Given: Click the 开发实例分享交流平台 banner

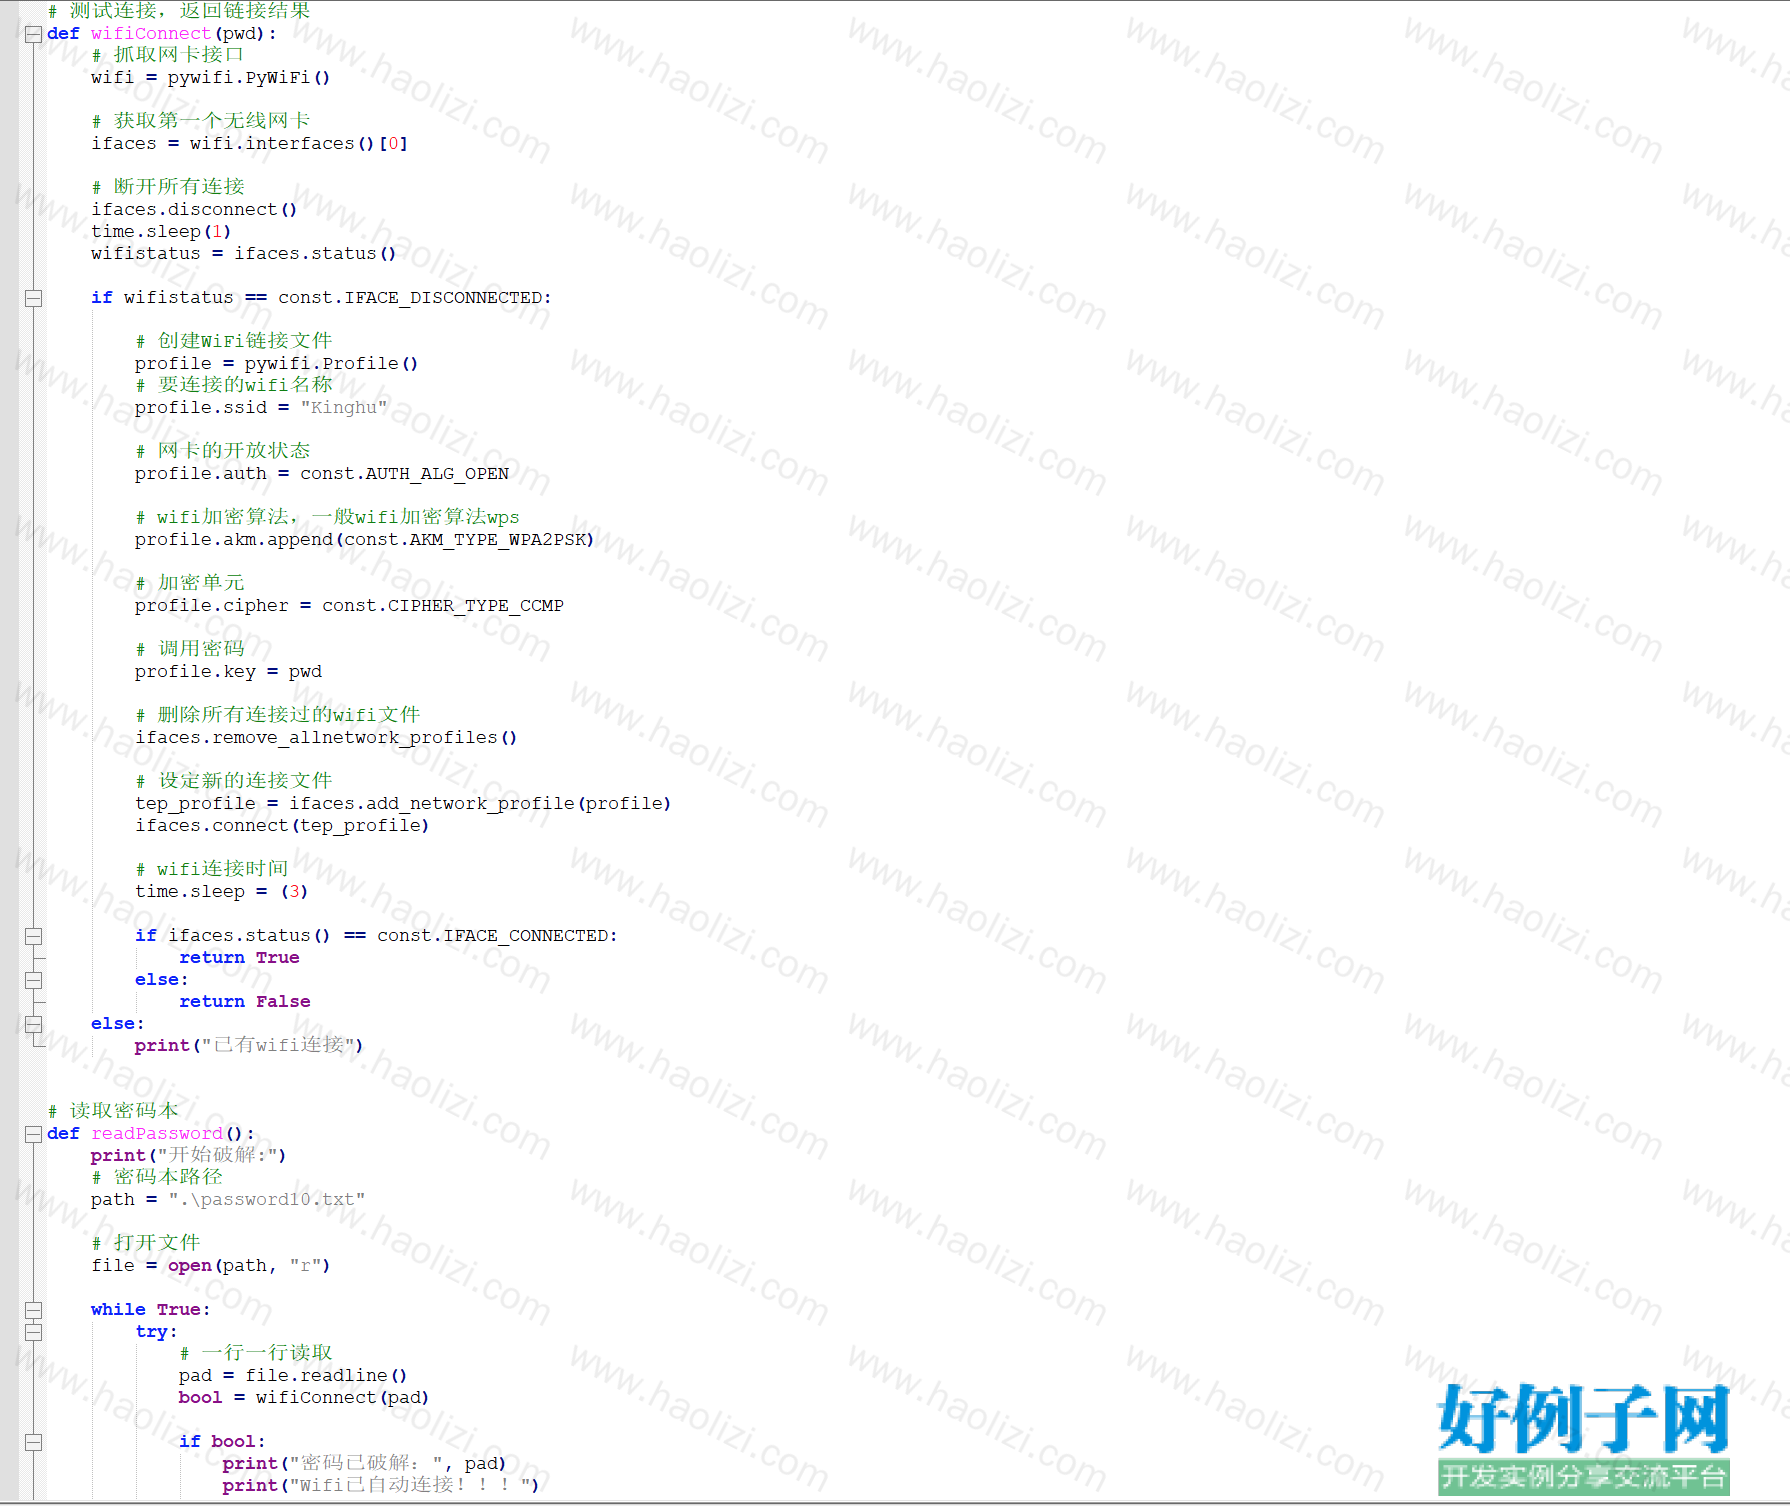Looking at the screenshot, I should coord(1584,1477).
